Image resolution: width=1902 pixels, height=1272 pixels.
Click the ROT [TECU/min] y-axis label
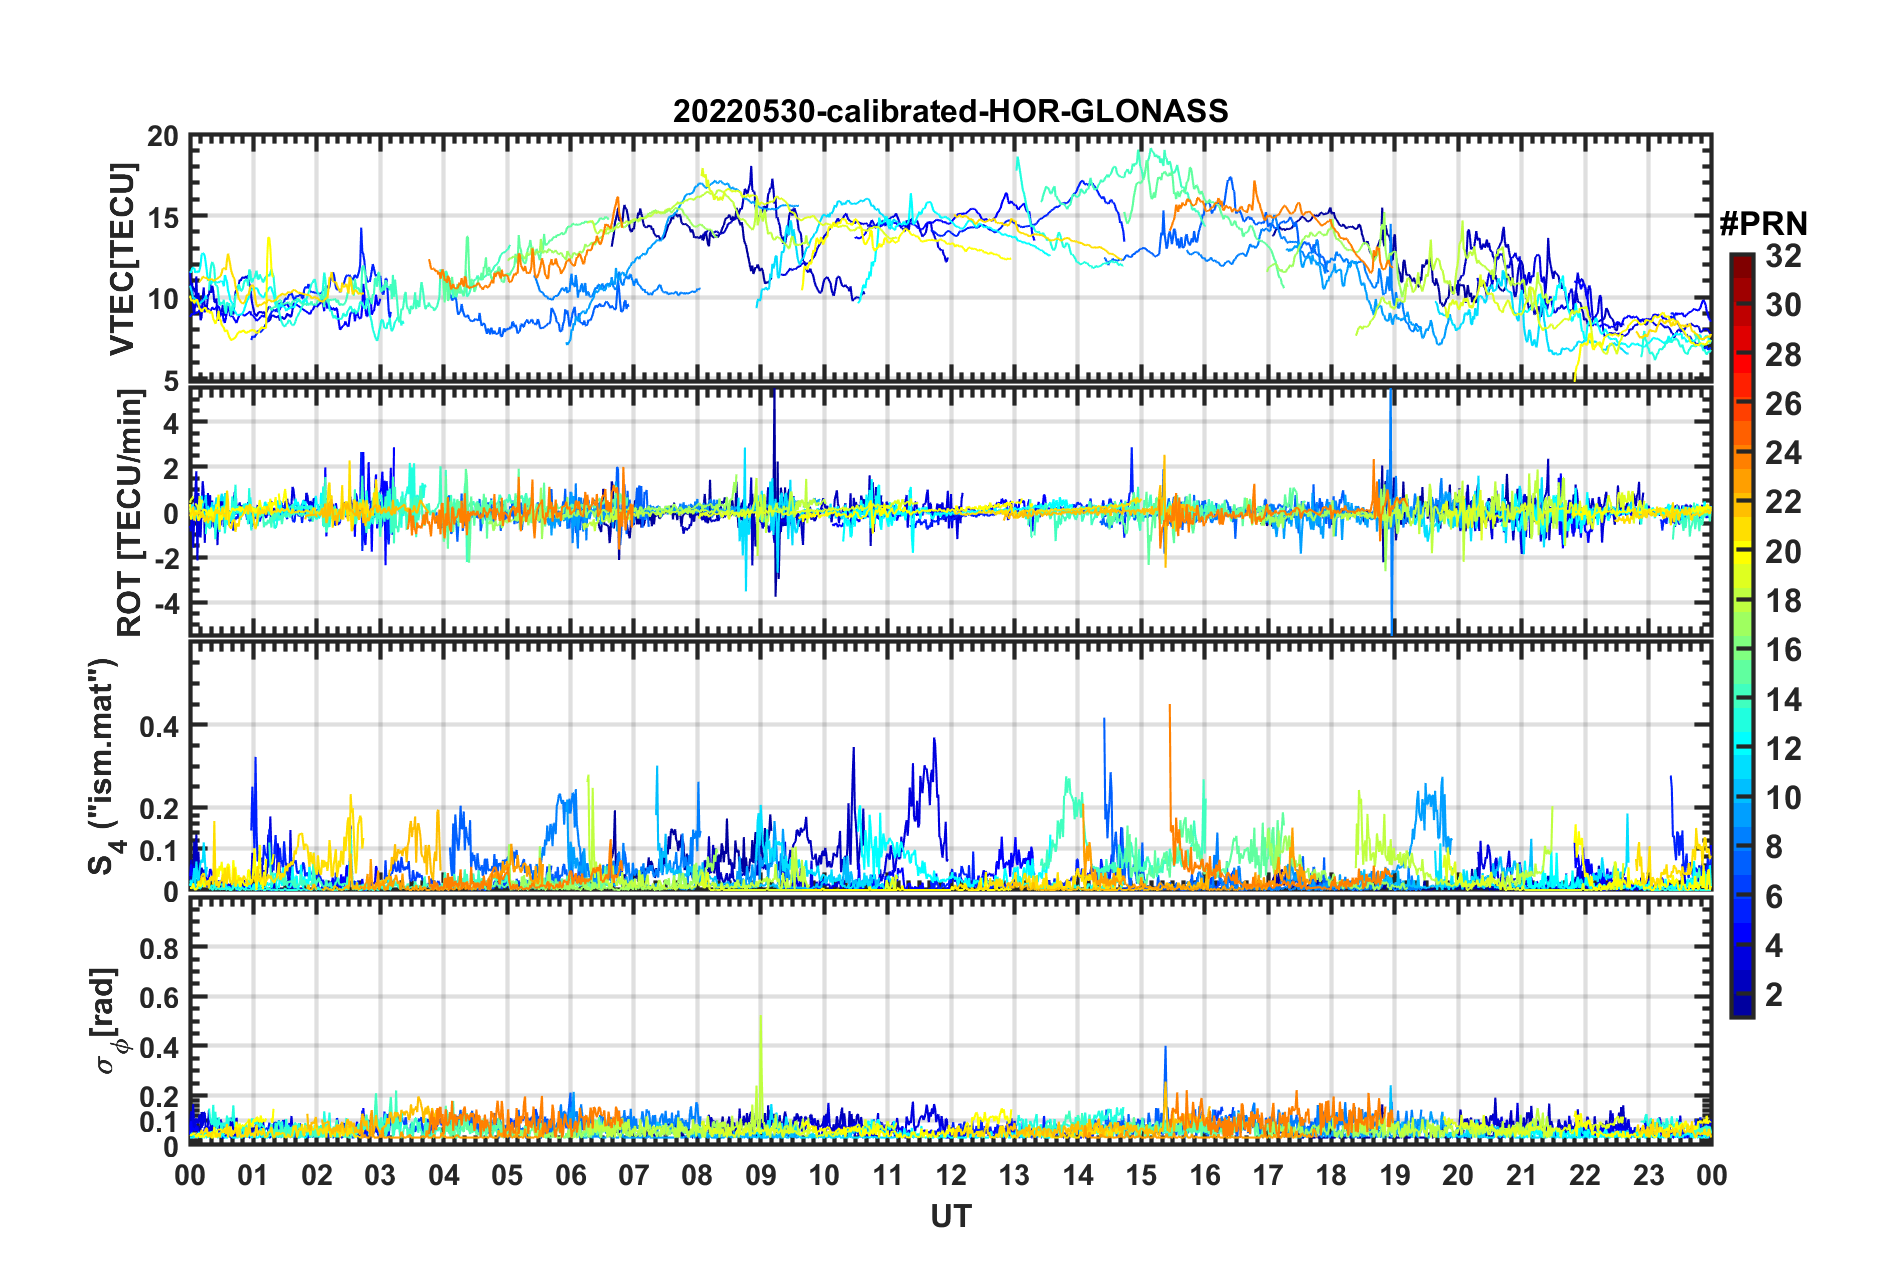point(130,513)
